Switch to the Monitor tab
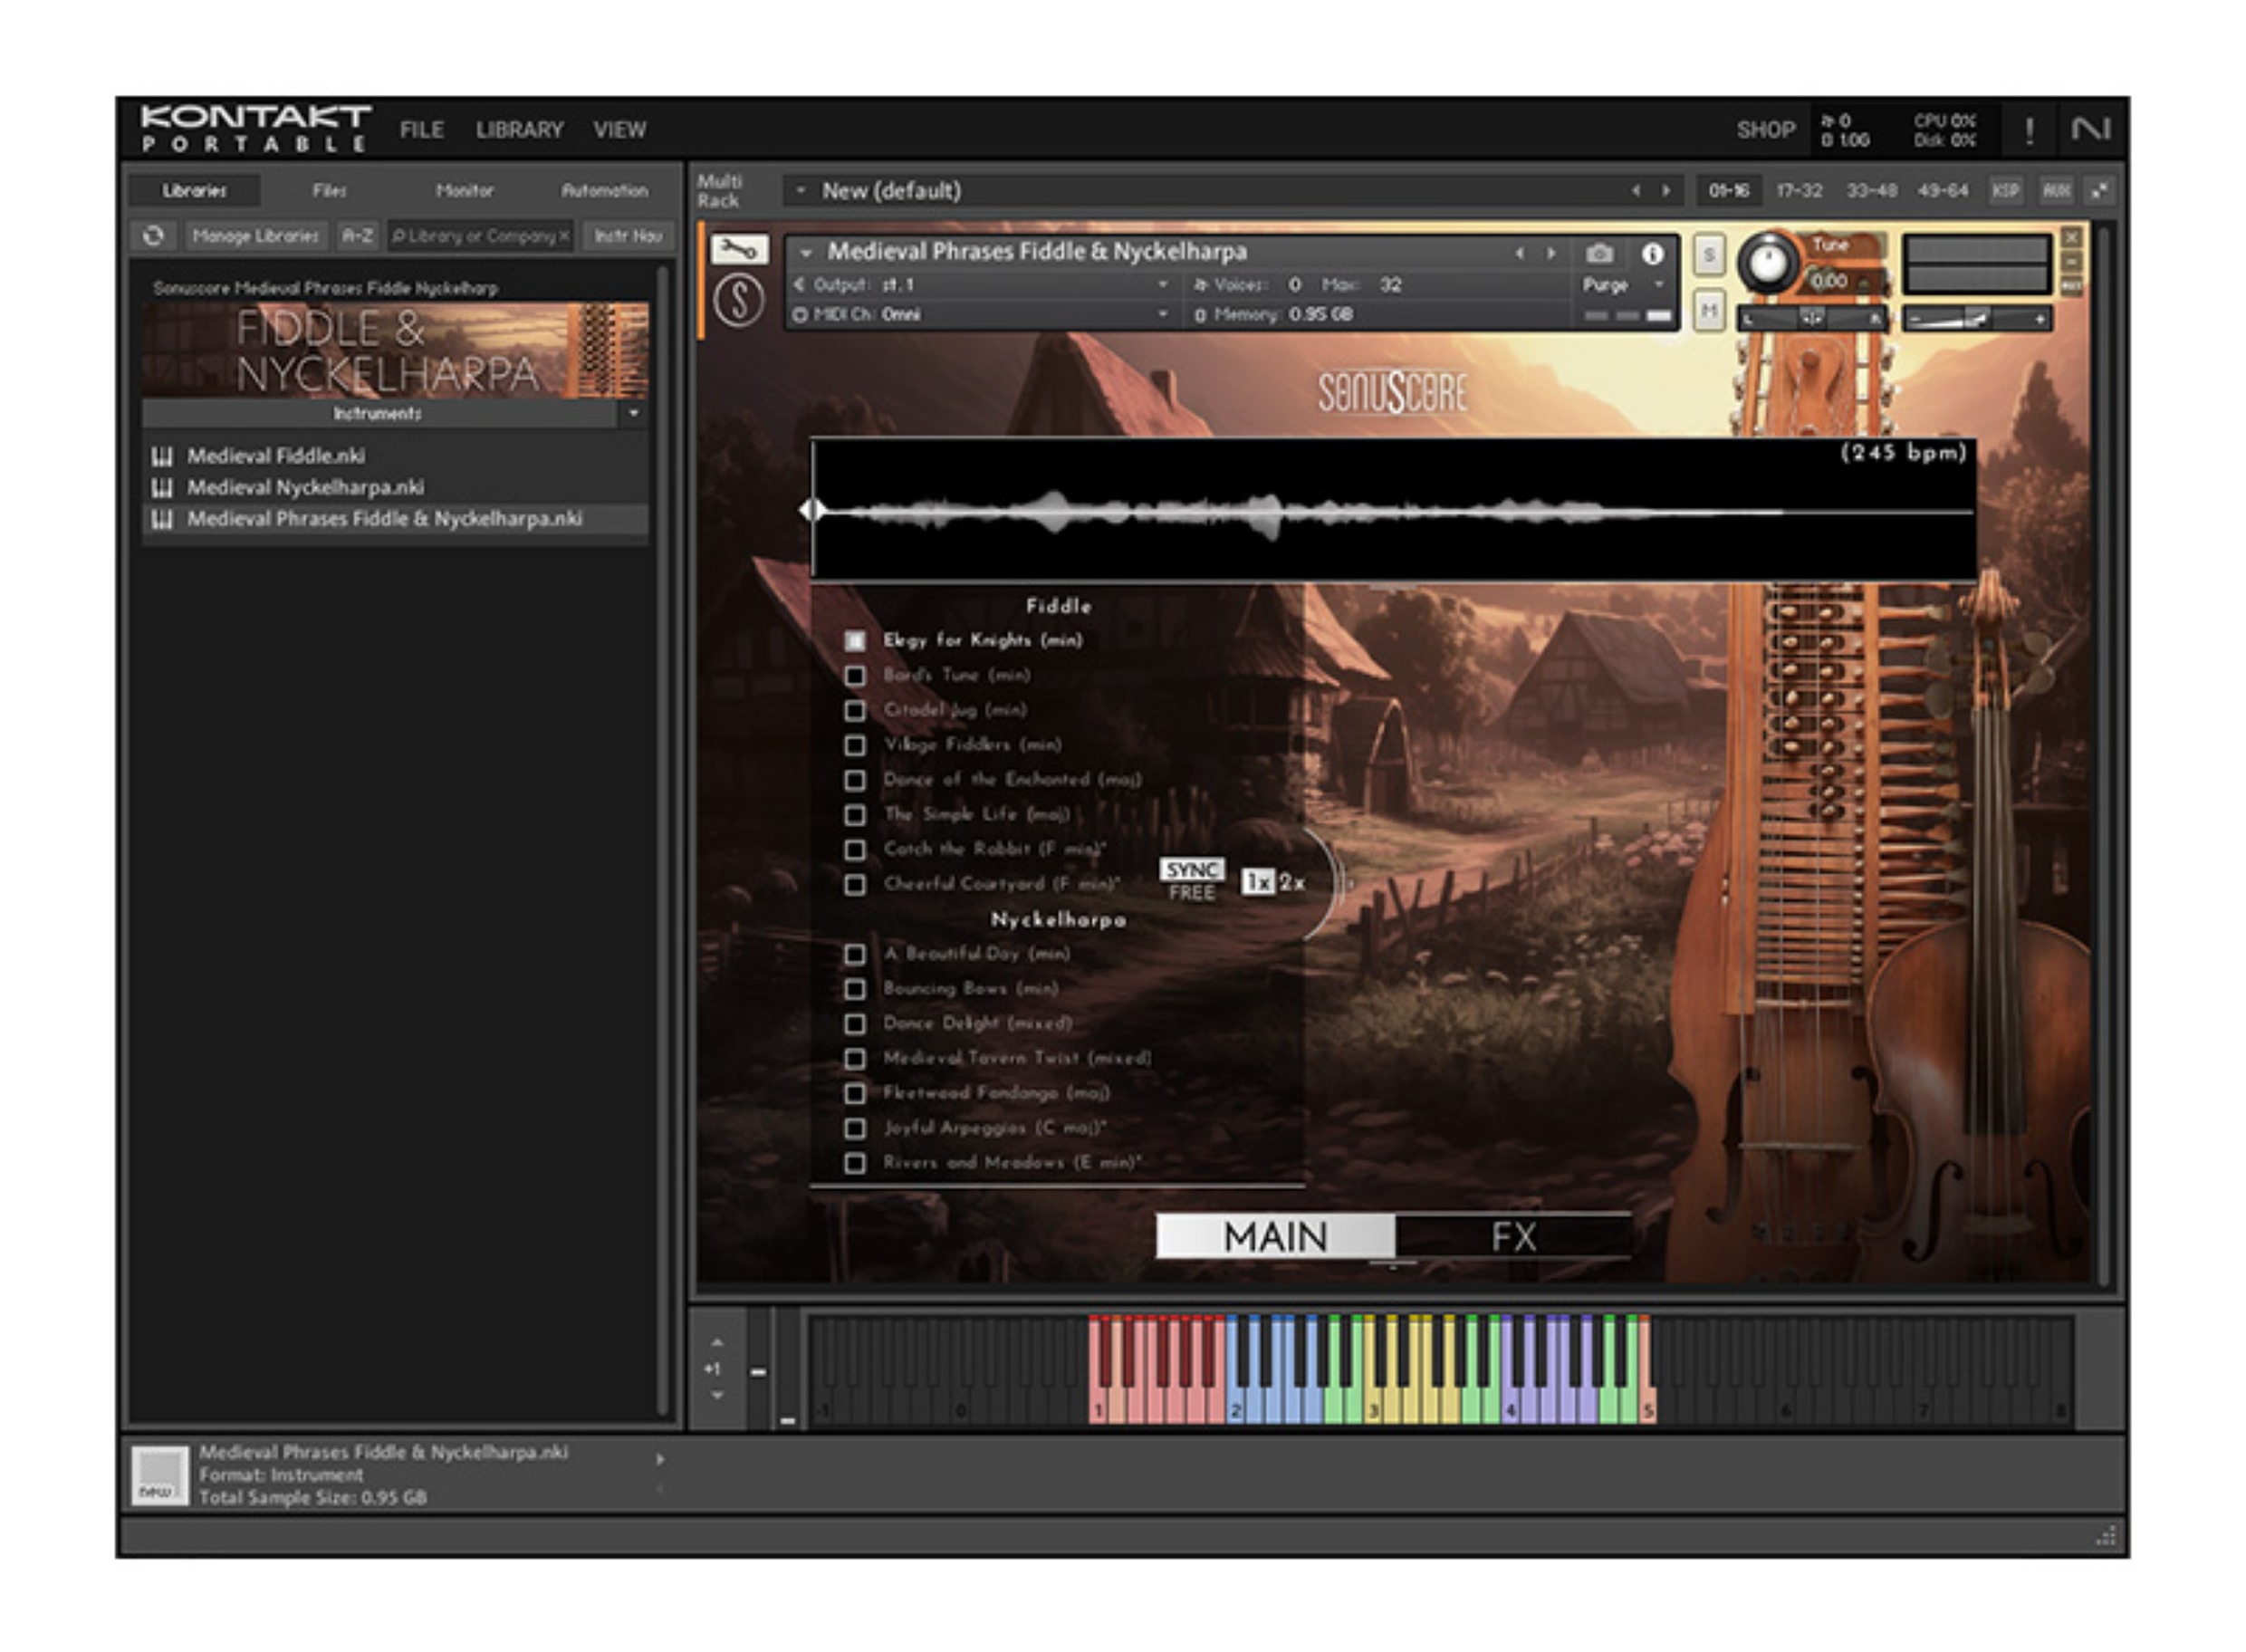Viewport: 2246px width, 1652px height. (x=464, y=190)
